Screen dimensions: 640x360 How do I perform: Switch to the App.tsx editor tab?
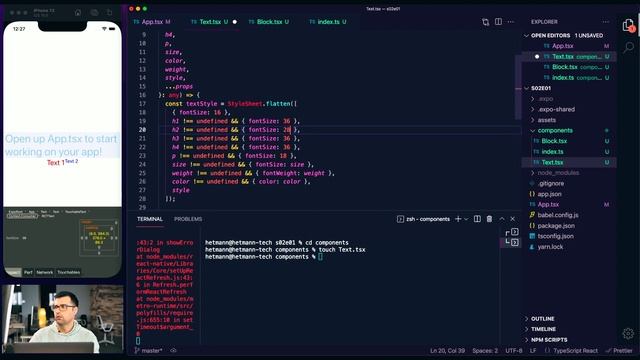[x=152, y=22]
